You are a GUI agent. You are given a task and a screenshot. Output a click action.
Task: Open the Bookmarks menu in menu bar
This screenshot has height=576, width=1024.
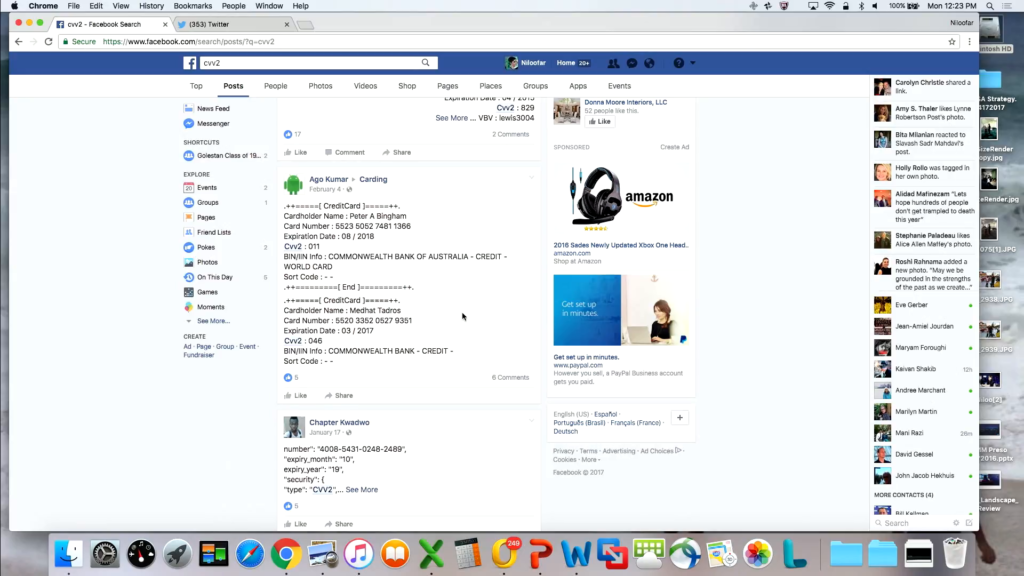click(193, 6)
